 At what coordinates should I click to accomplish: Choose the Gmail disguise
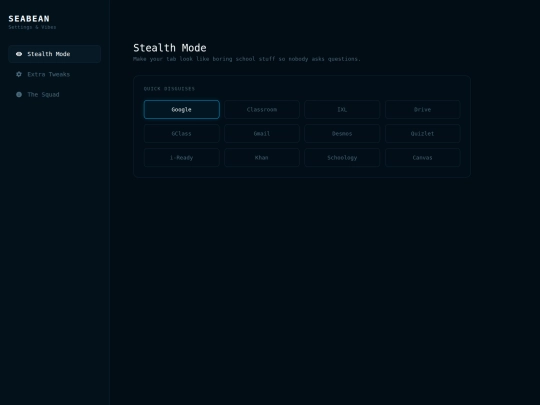click(x=262, y=134)
